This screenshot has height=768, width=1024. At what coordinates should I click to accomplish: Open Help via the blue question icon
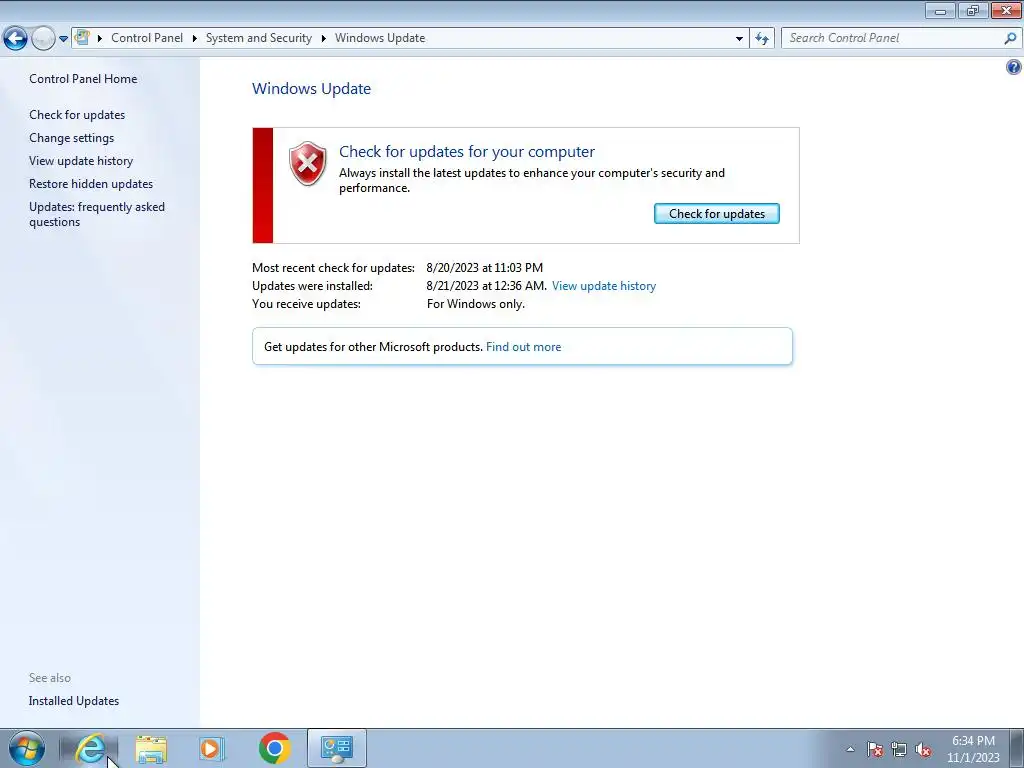point(1014,67)
